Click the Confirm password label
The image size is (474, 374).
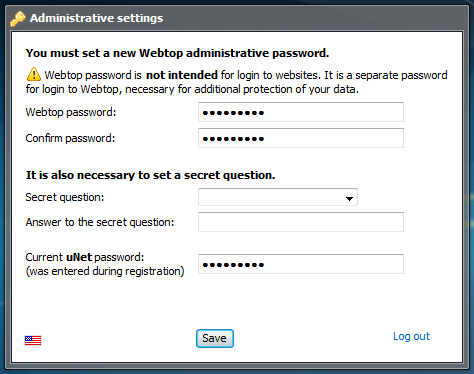[x=70, y=138]
